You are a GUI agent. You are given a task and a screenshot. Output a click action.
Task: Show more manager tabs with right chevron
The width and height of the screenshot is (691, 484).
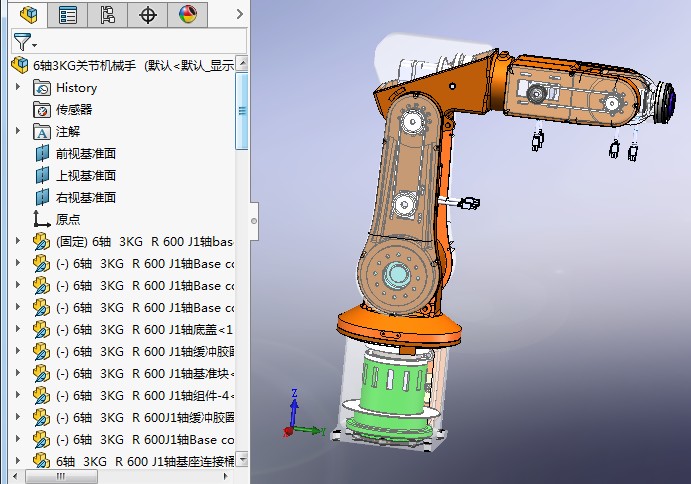pyautogui.click(x=239, y=14)
